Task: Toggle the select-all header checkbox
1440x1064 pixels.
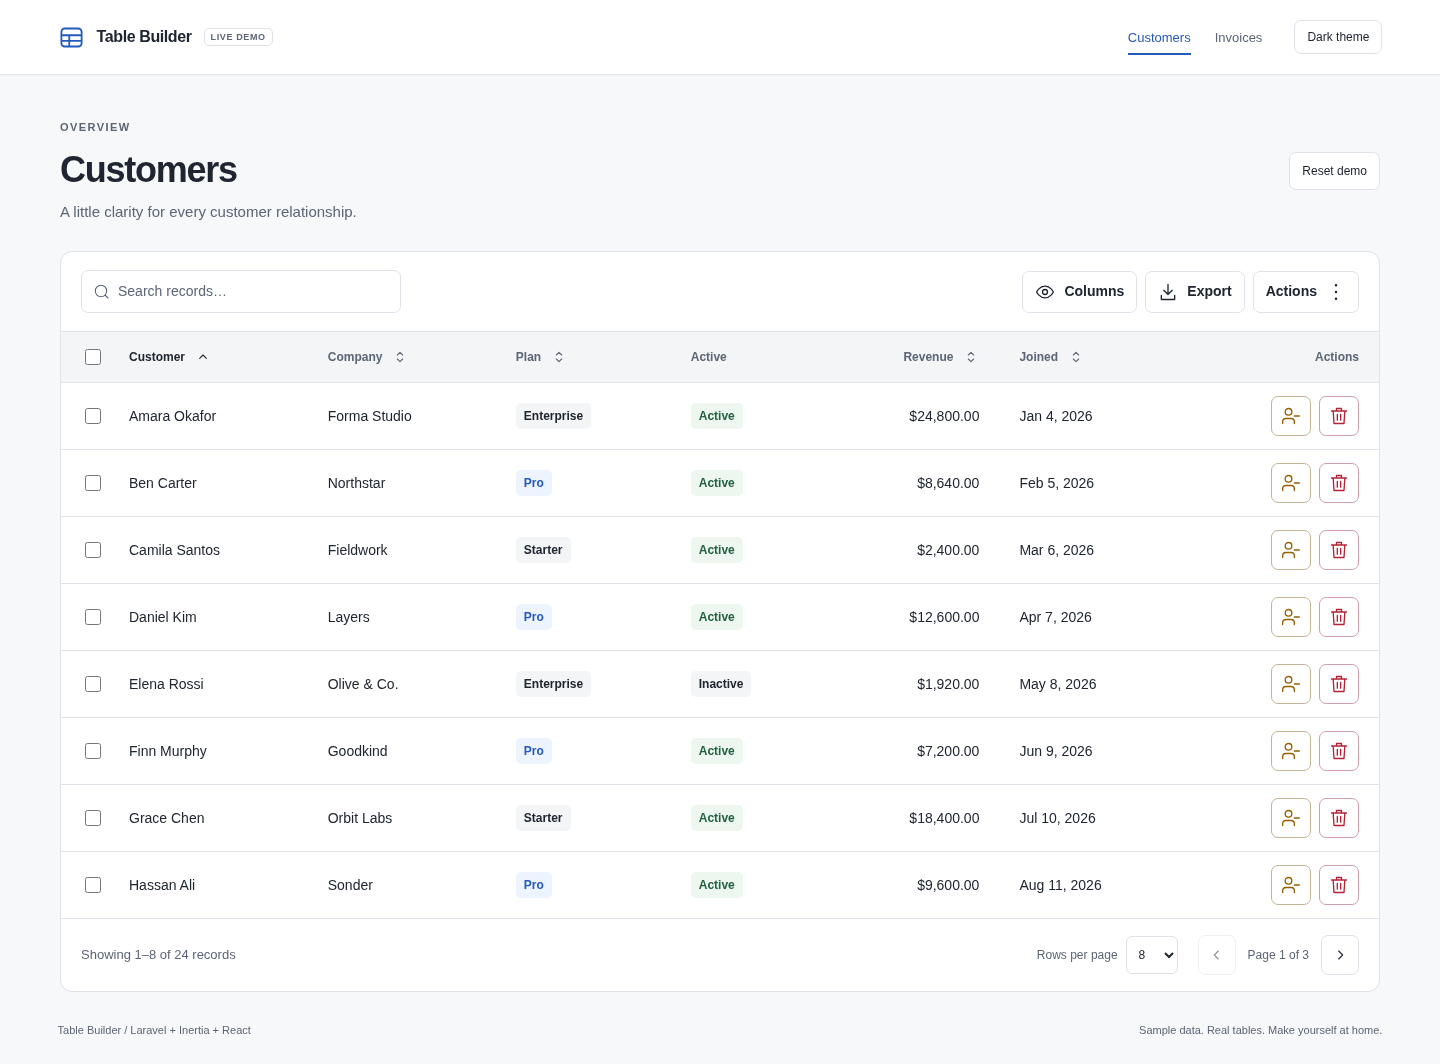Action: [93, 357]
